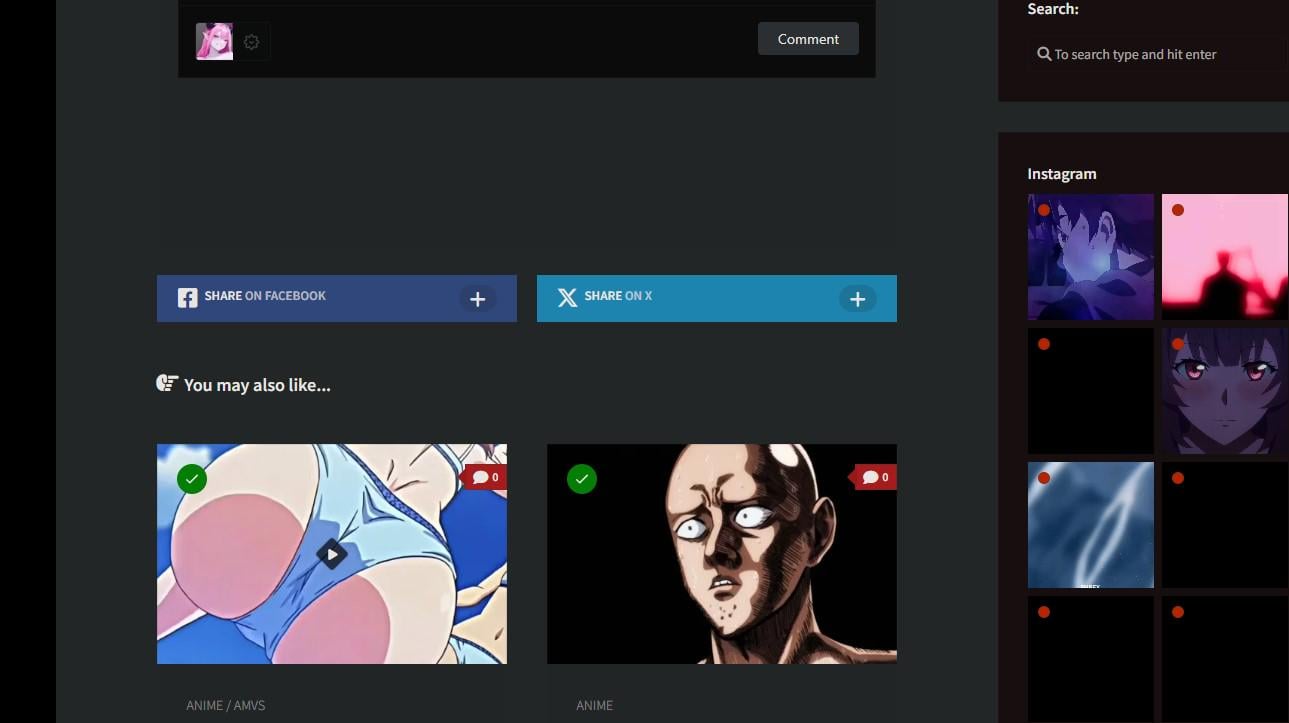Open the pink silhouette Instagram thumbnail
This screenshot has height=723, width=1289.
tap(1224, 257)
